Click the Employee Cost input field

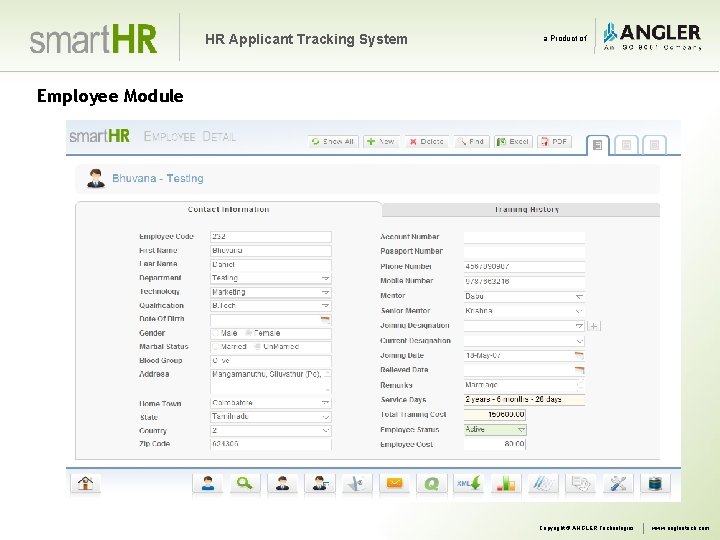click(x=495, y=444)
